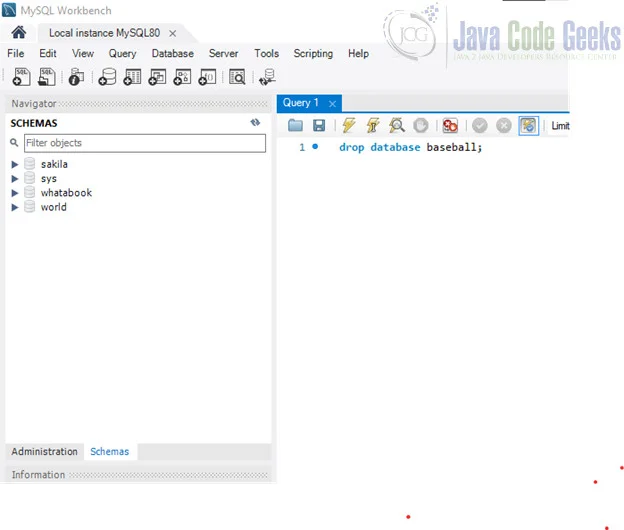Refresh the SCHEMAS list
Viewport: 624px width, 530px height.
pyautogui.click(x=255, y=123)
